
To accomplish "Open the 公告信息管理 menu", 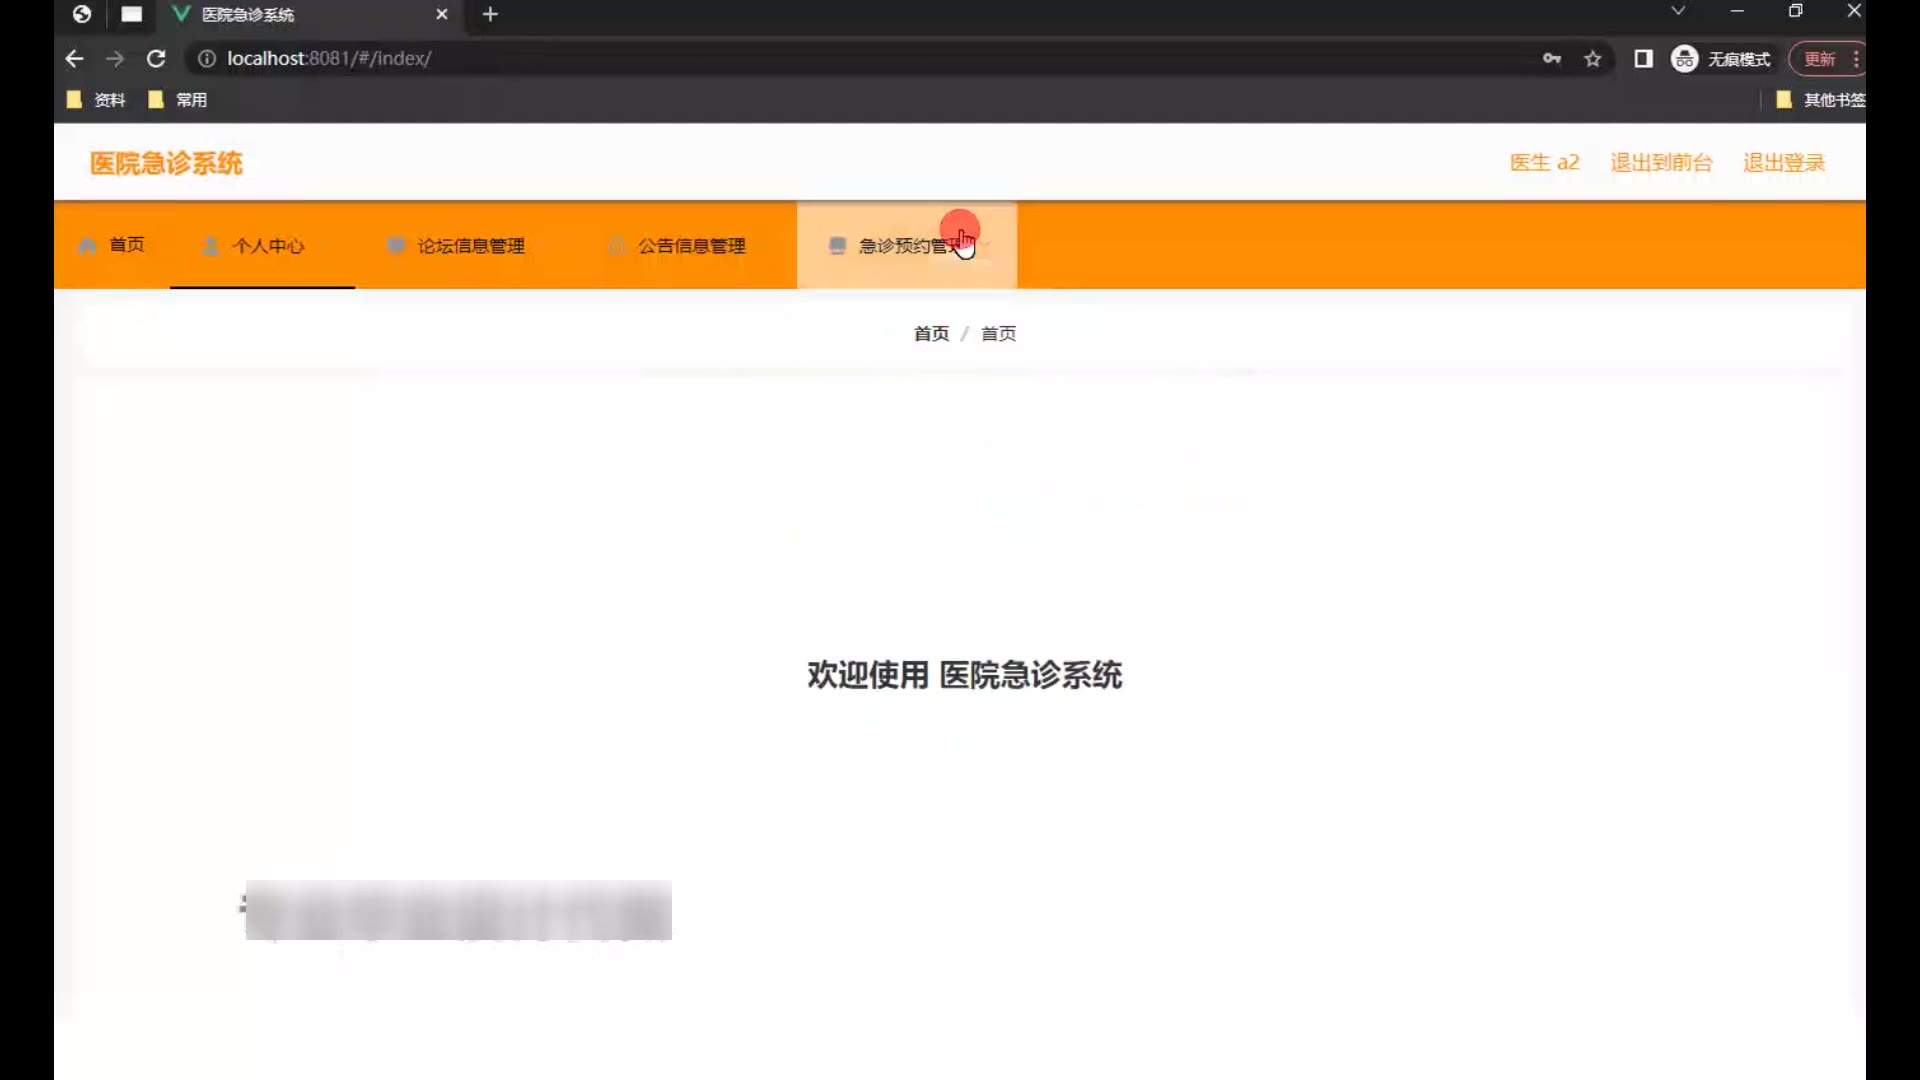I will point(691,246).
